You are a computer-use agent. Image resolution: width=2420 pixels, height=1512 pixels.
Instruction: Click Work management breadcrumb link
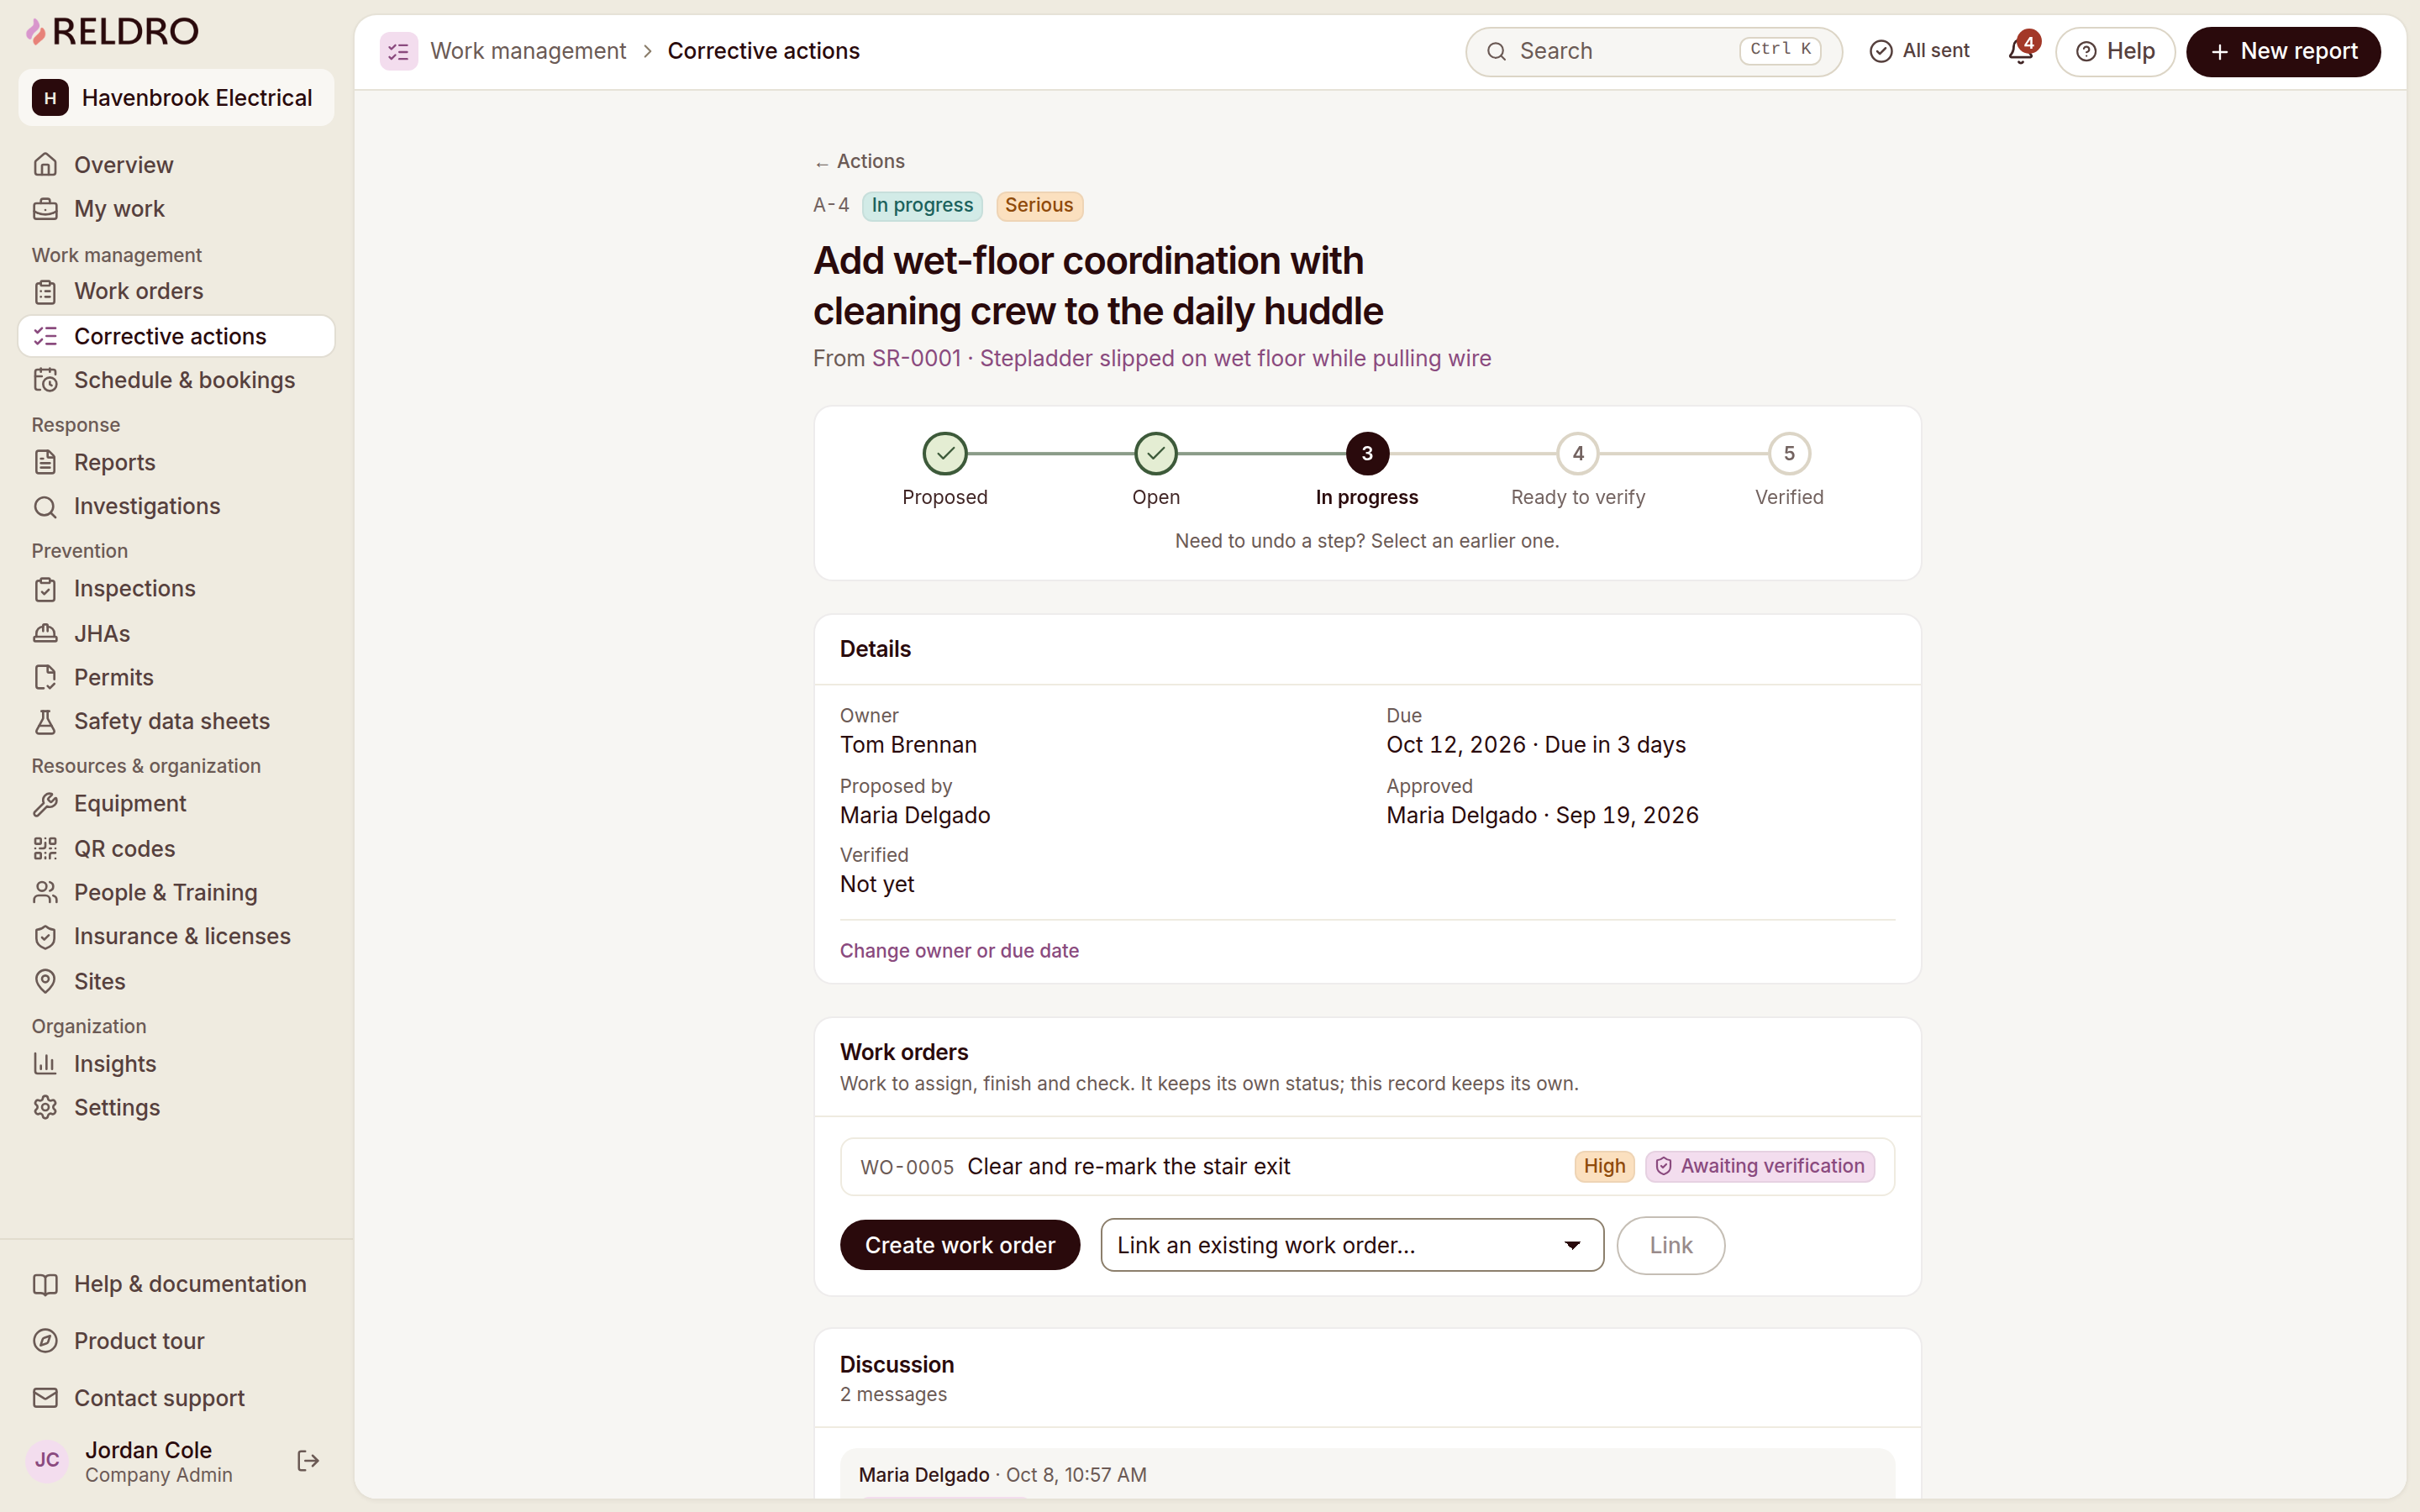pyautogui.click(x=528, y=51)
